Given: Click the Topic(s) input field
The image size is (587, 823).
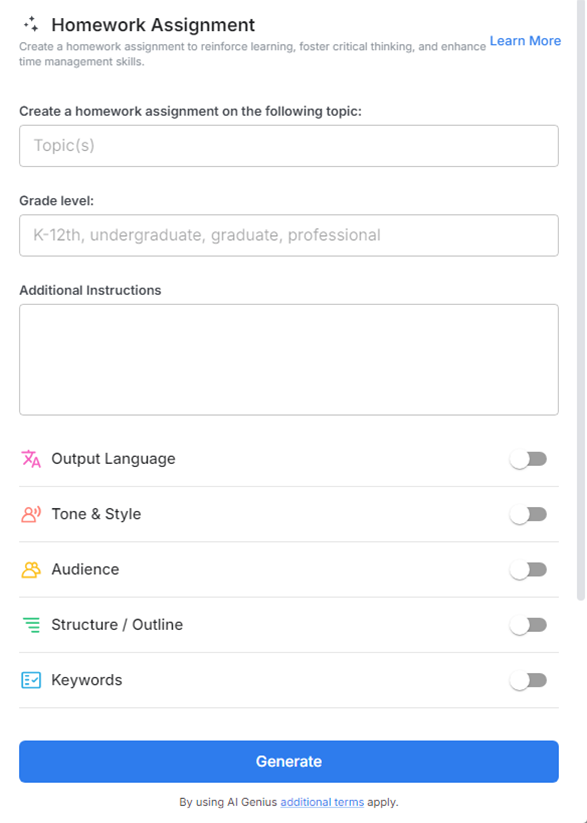Looking at the screenshot, I should pyautogui.click(x=288, y=145).
